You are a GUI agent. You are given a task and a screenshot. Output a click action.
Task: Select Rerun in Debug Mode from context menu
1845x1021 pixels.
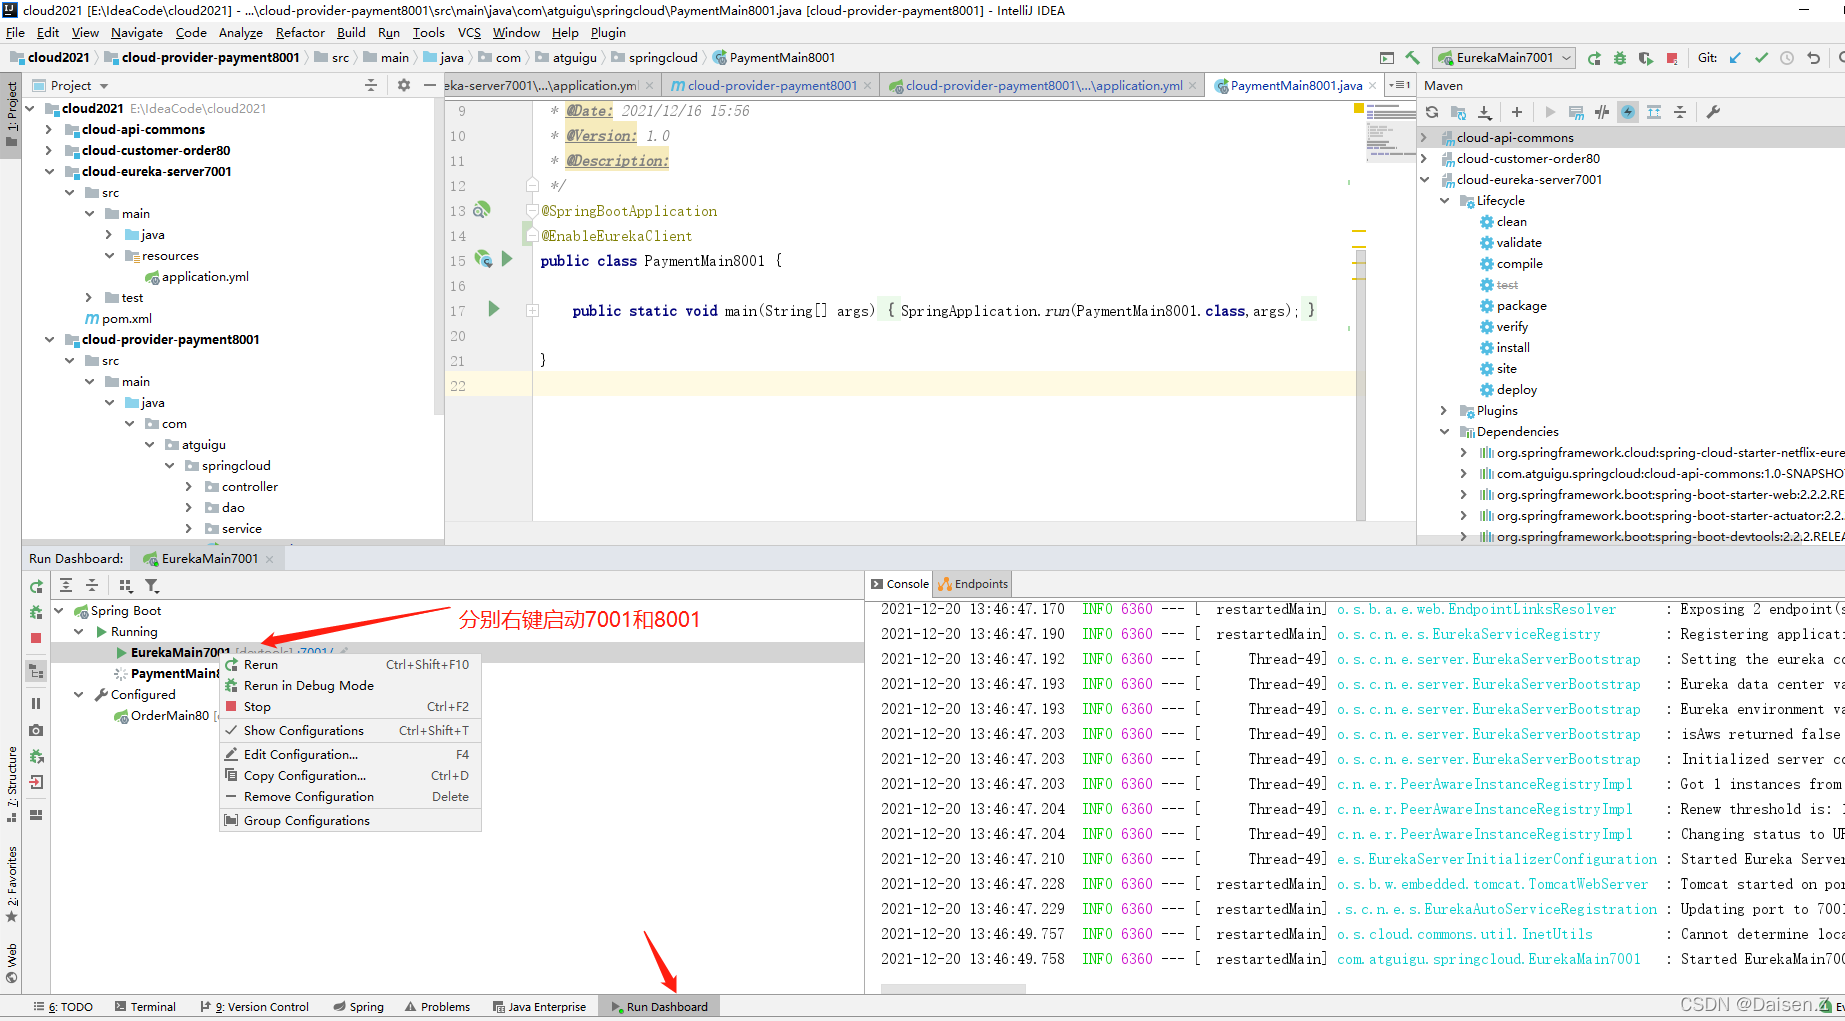coord(350,686)
